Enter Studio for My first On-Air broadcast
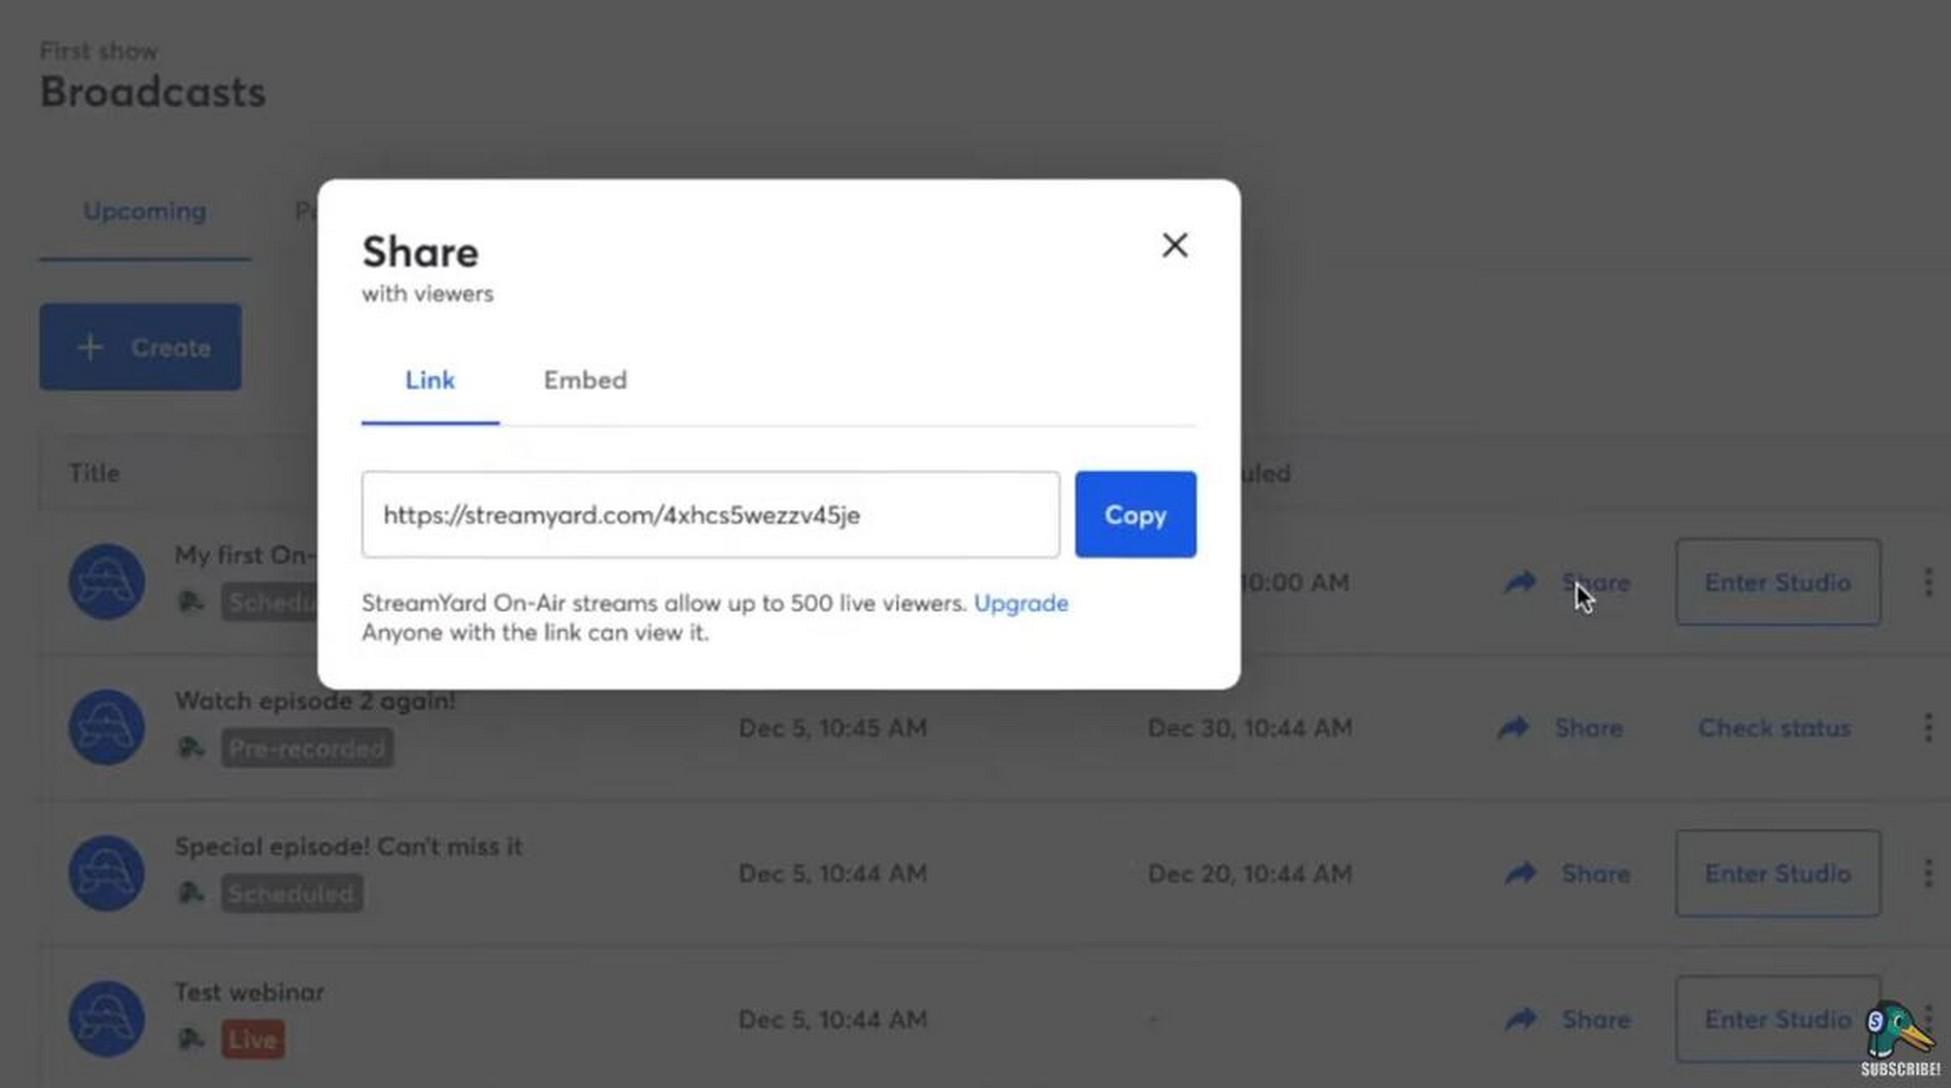The height and width of the screenshot is (1088, 1951). [x=1777, y=582]
